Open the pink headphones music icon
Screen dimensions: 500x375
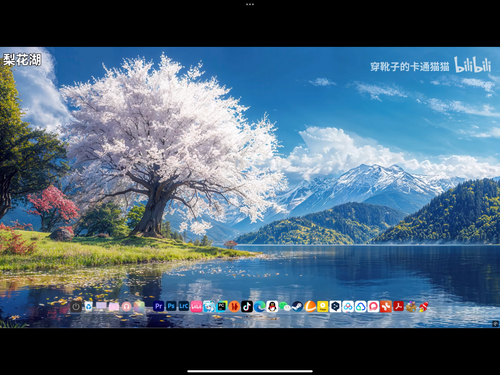tap(126, 306)
